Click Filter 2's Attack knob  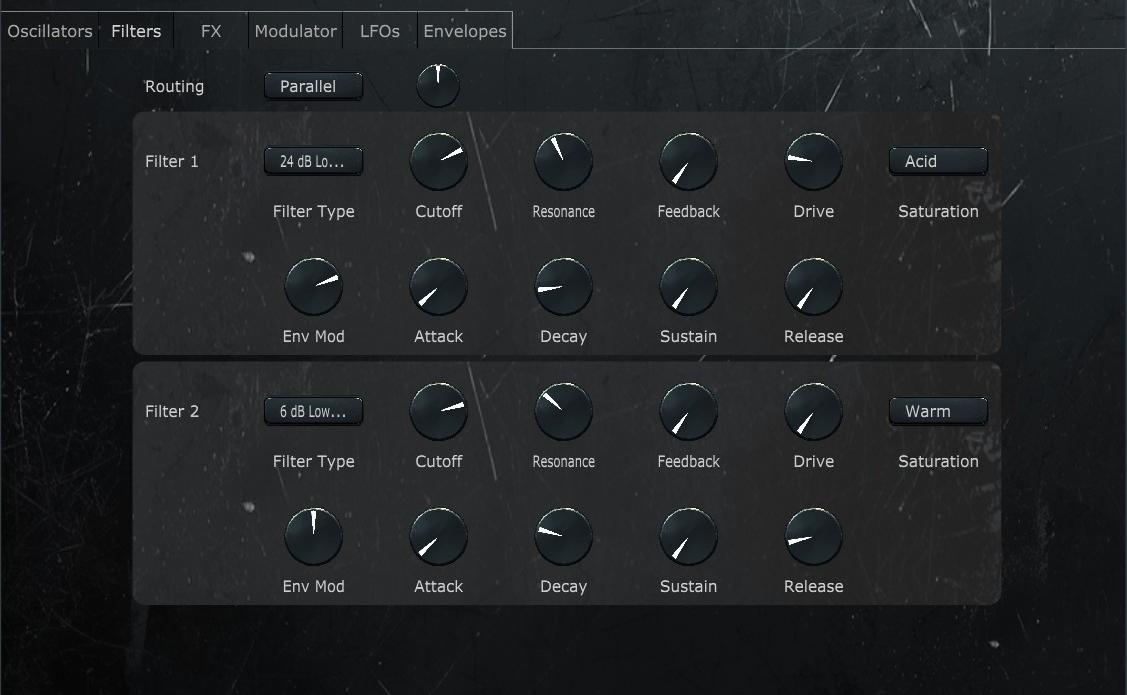(x=438, y=535)
